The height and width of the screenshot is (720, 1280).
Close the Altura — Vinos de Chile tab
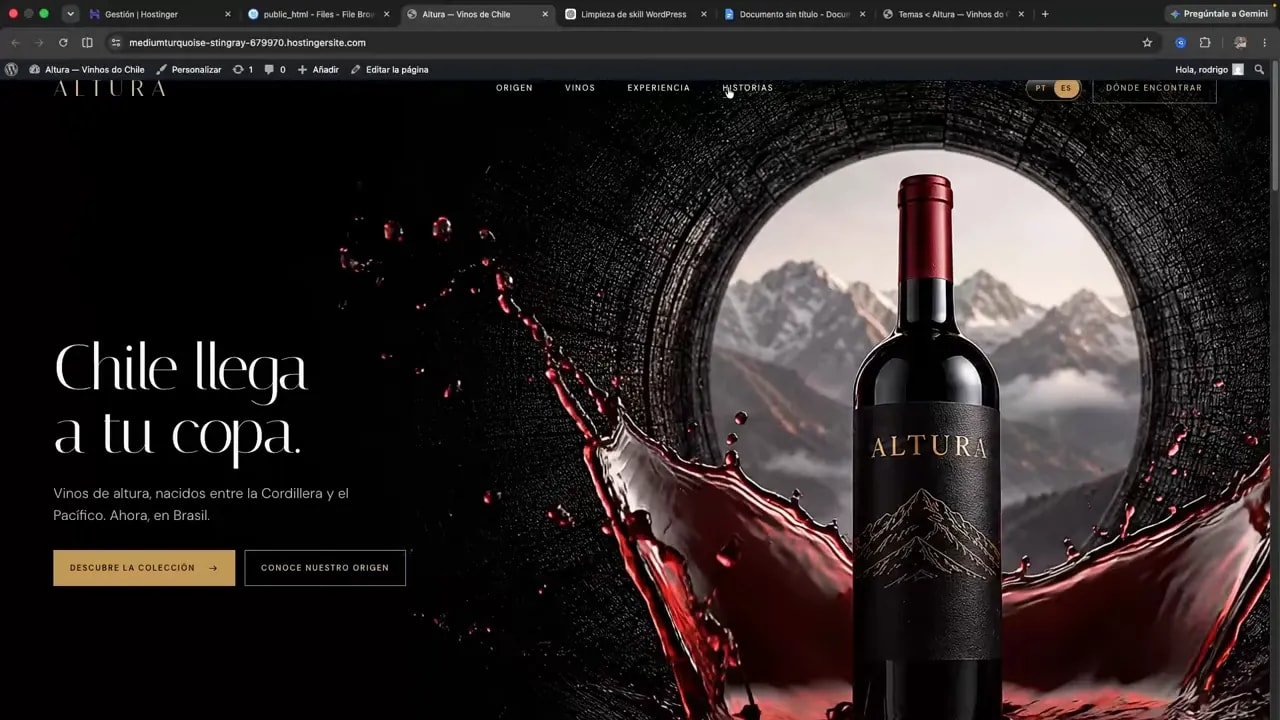point(545,14)
